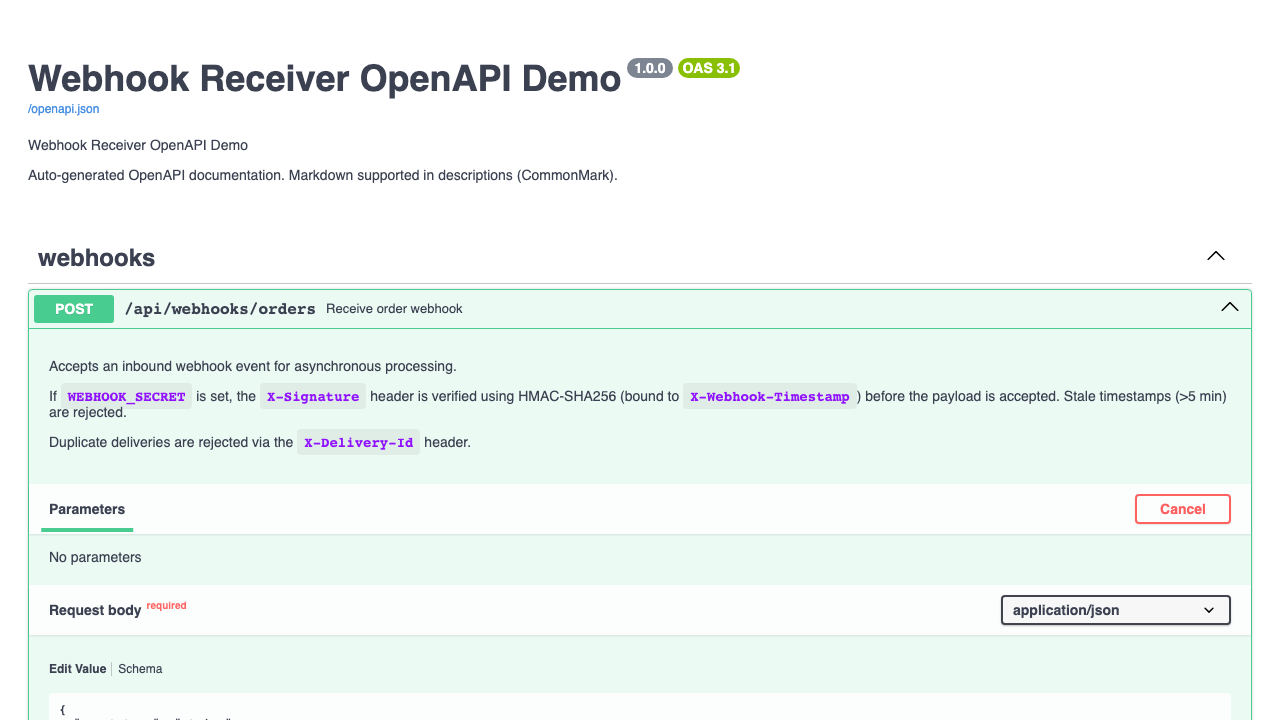This screenshot has width=1280, height=720.
Task: Click the Receive order webhook summary
Action: [x=394, y=309]
